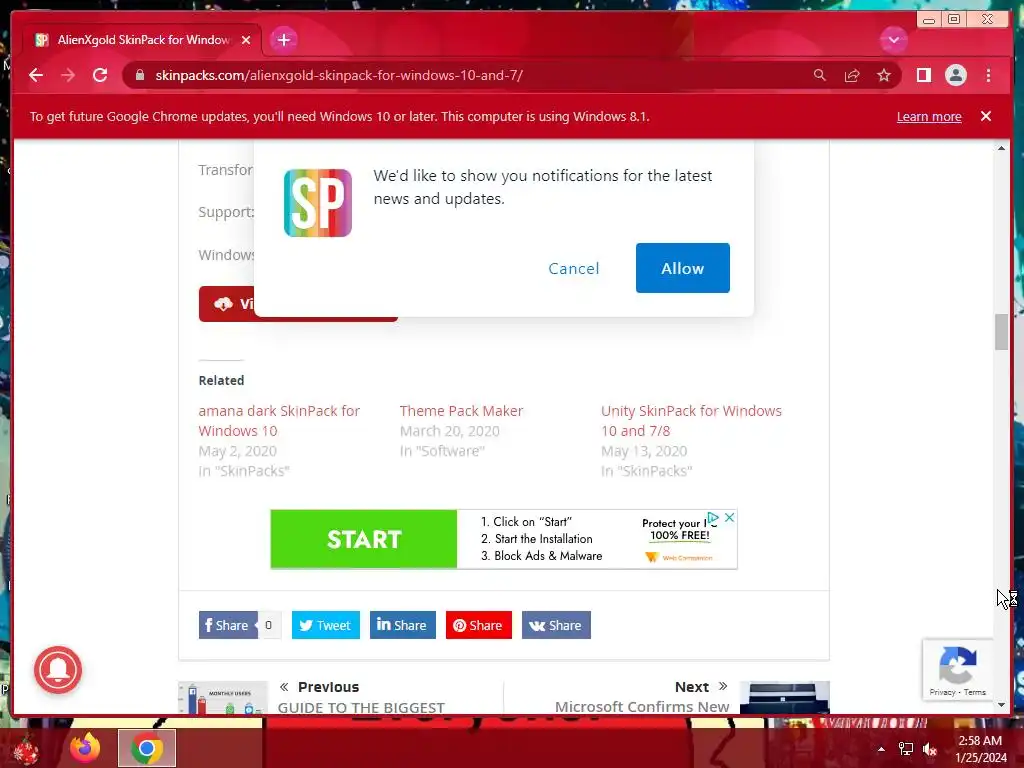Go to Next post link
Viewport: 1024px width, 768px height.
642,697
